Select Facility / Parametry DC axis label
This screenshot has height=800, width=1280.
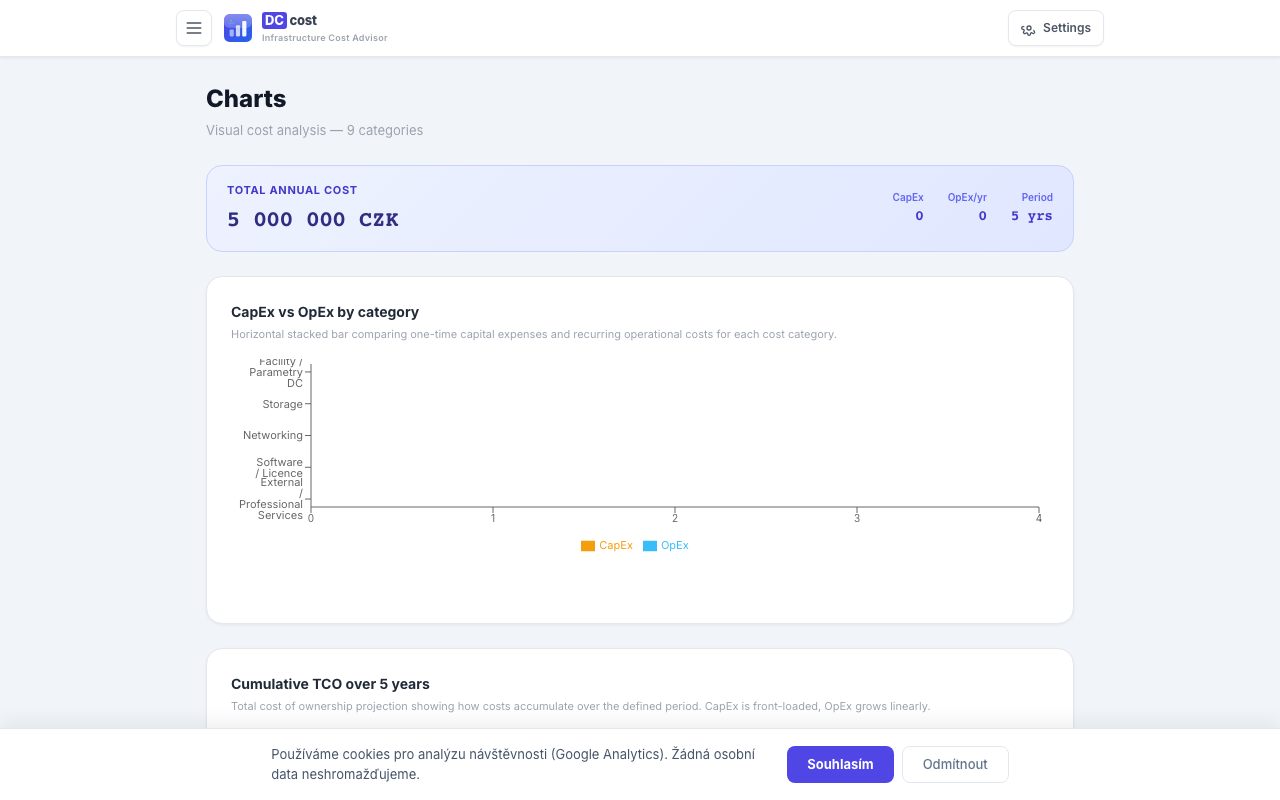point(278,372)
